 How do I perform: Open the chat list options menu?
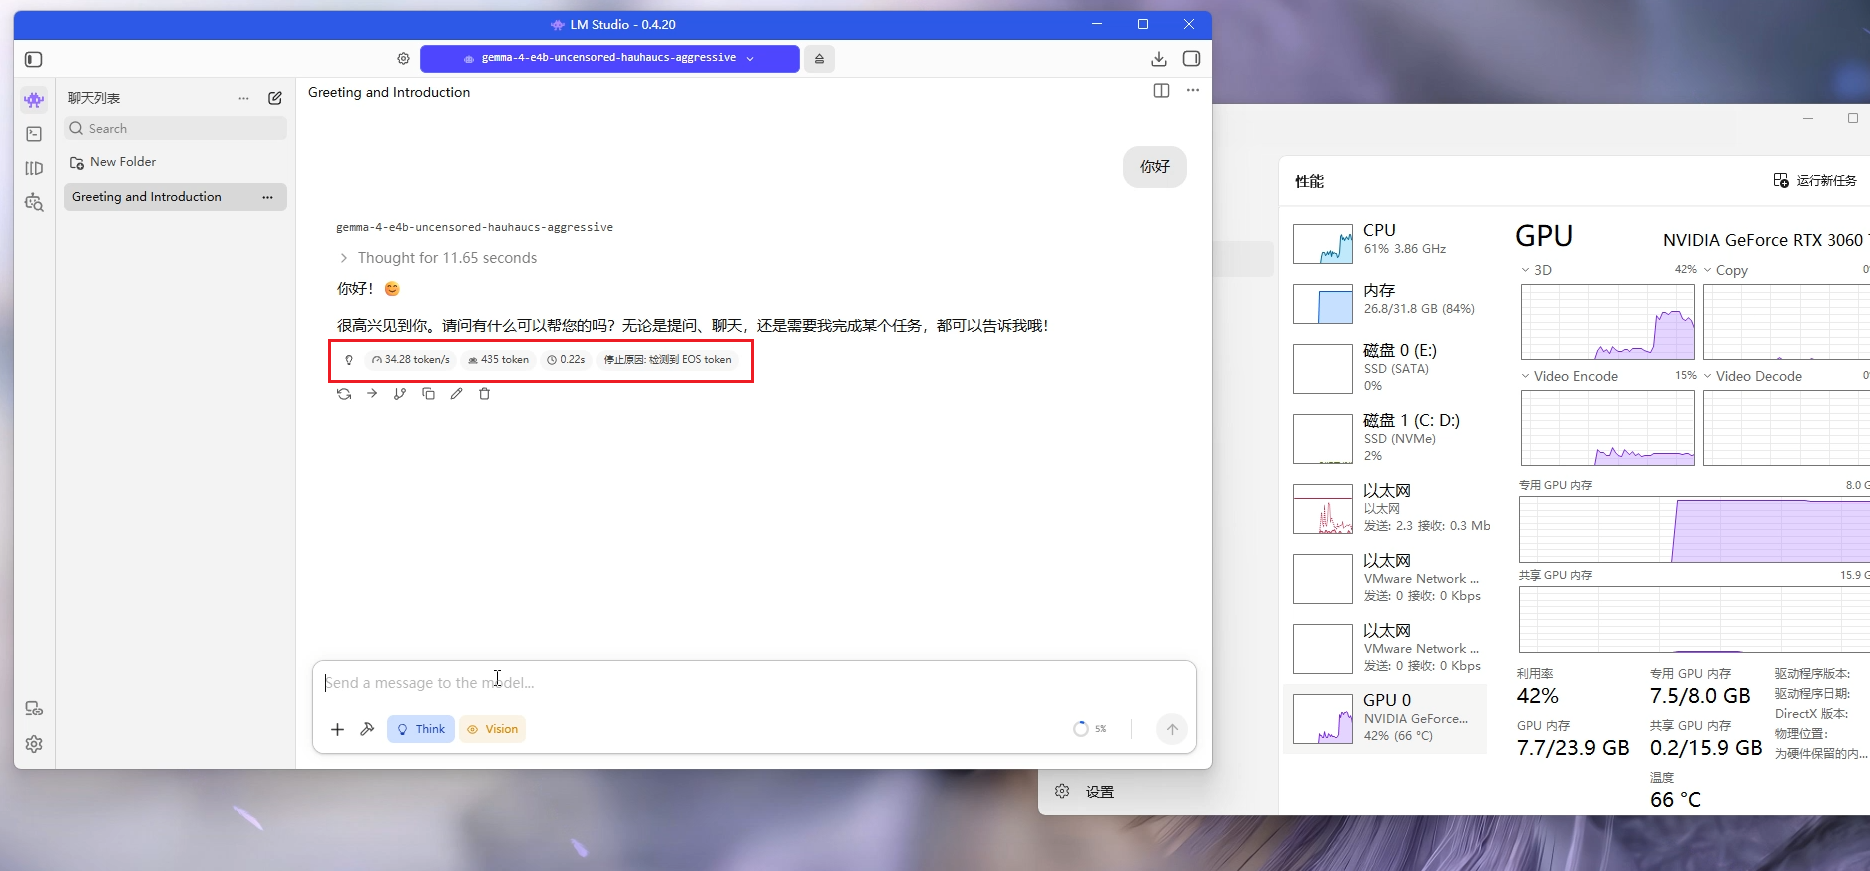coord(243,98)
